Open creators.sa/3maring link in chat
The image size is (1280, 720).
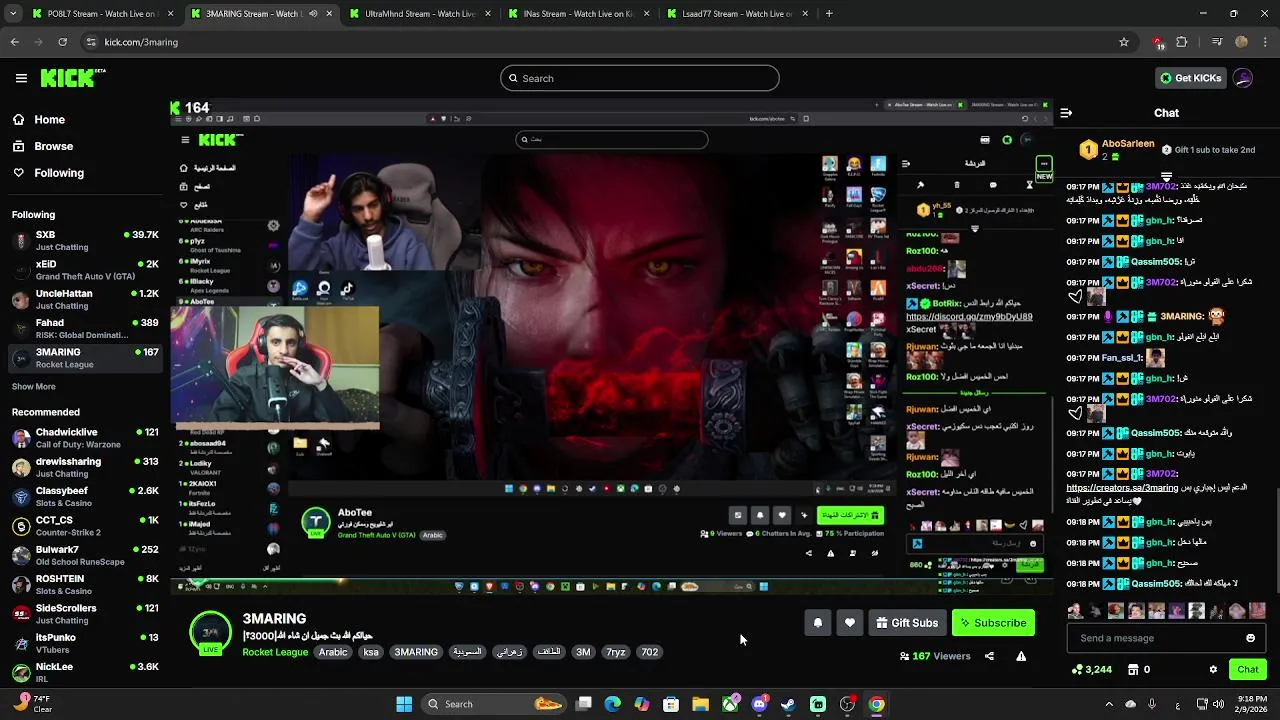coord(1122,488)
